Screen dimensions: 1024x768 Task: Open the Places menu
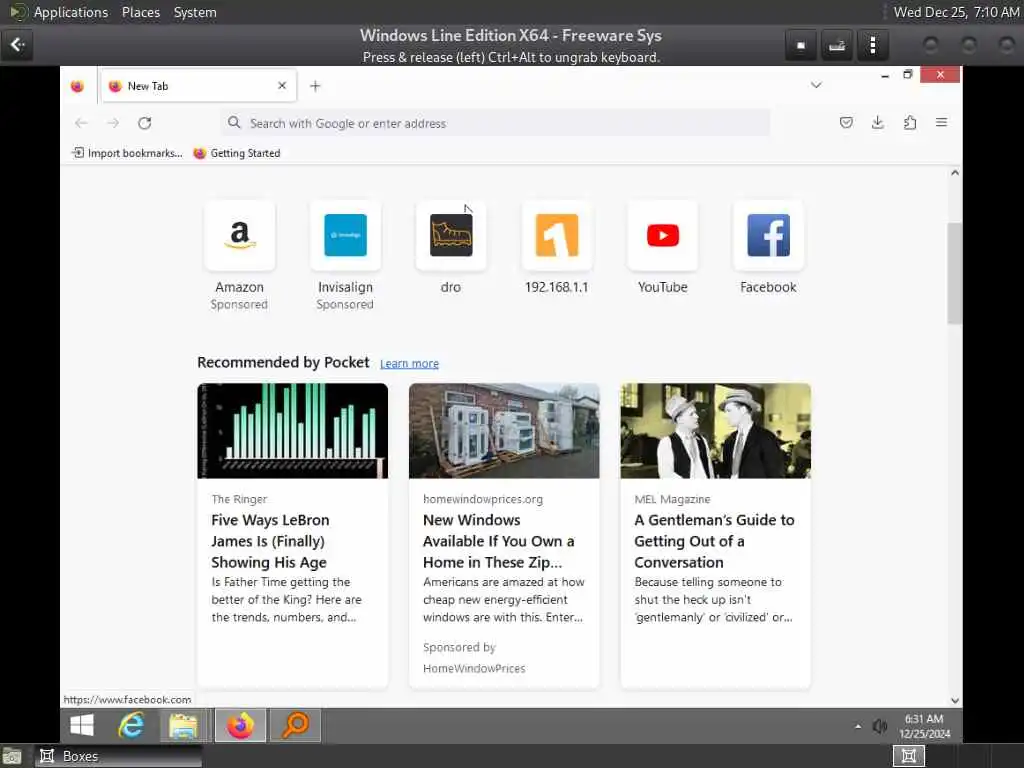click(x=140, y=12)
